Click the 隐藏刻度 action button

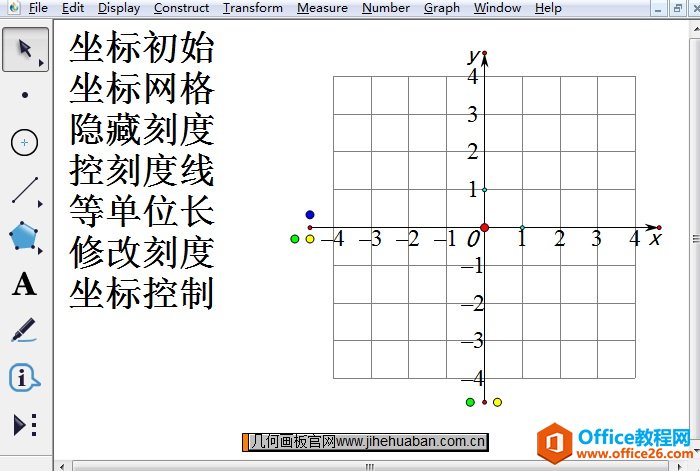[x=142, y=129]
